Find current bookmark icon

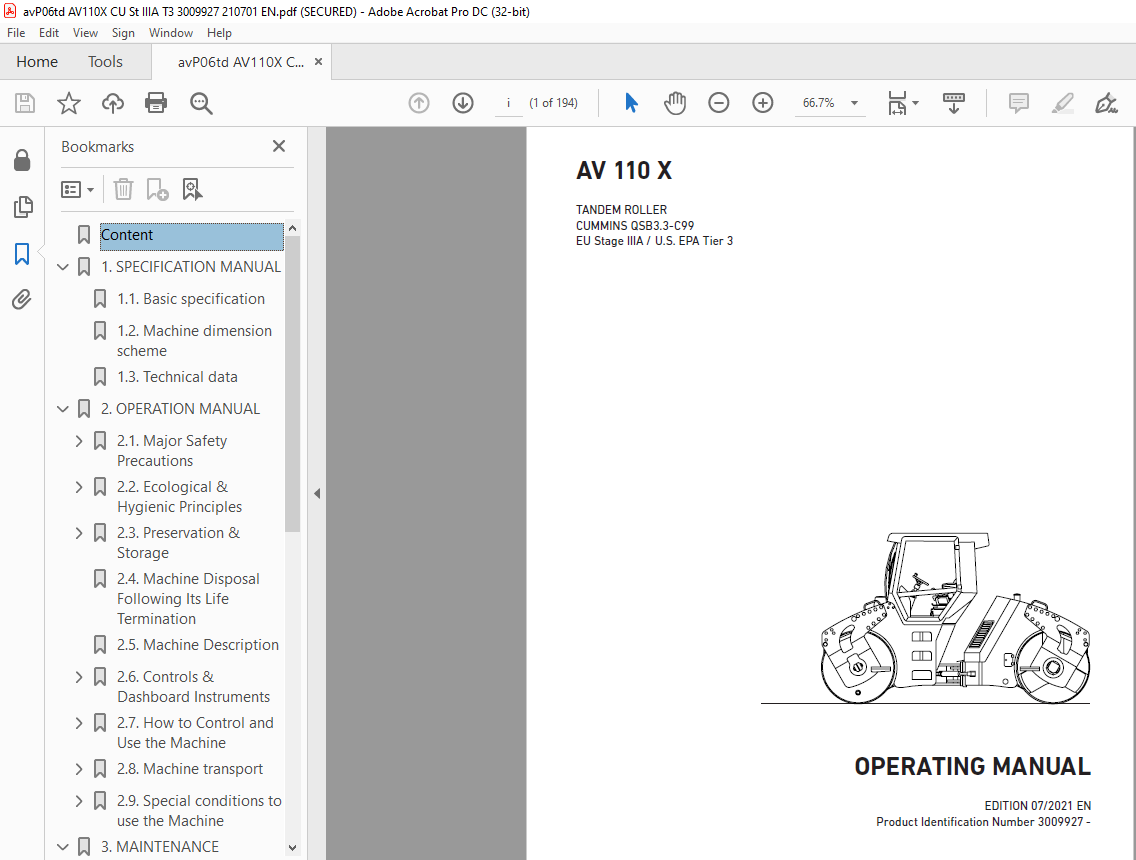point(192,190)
